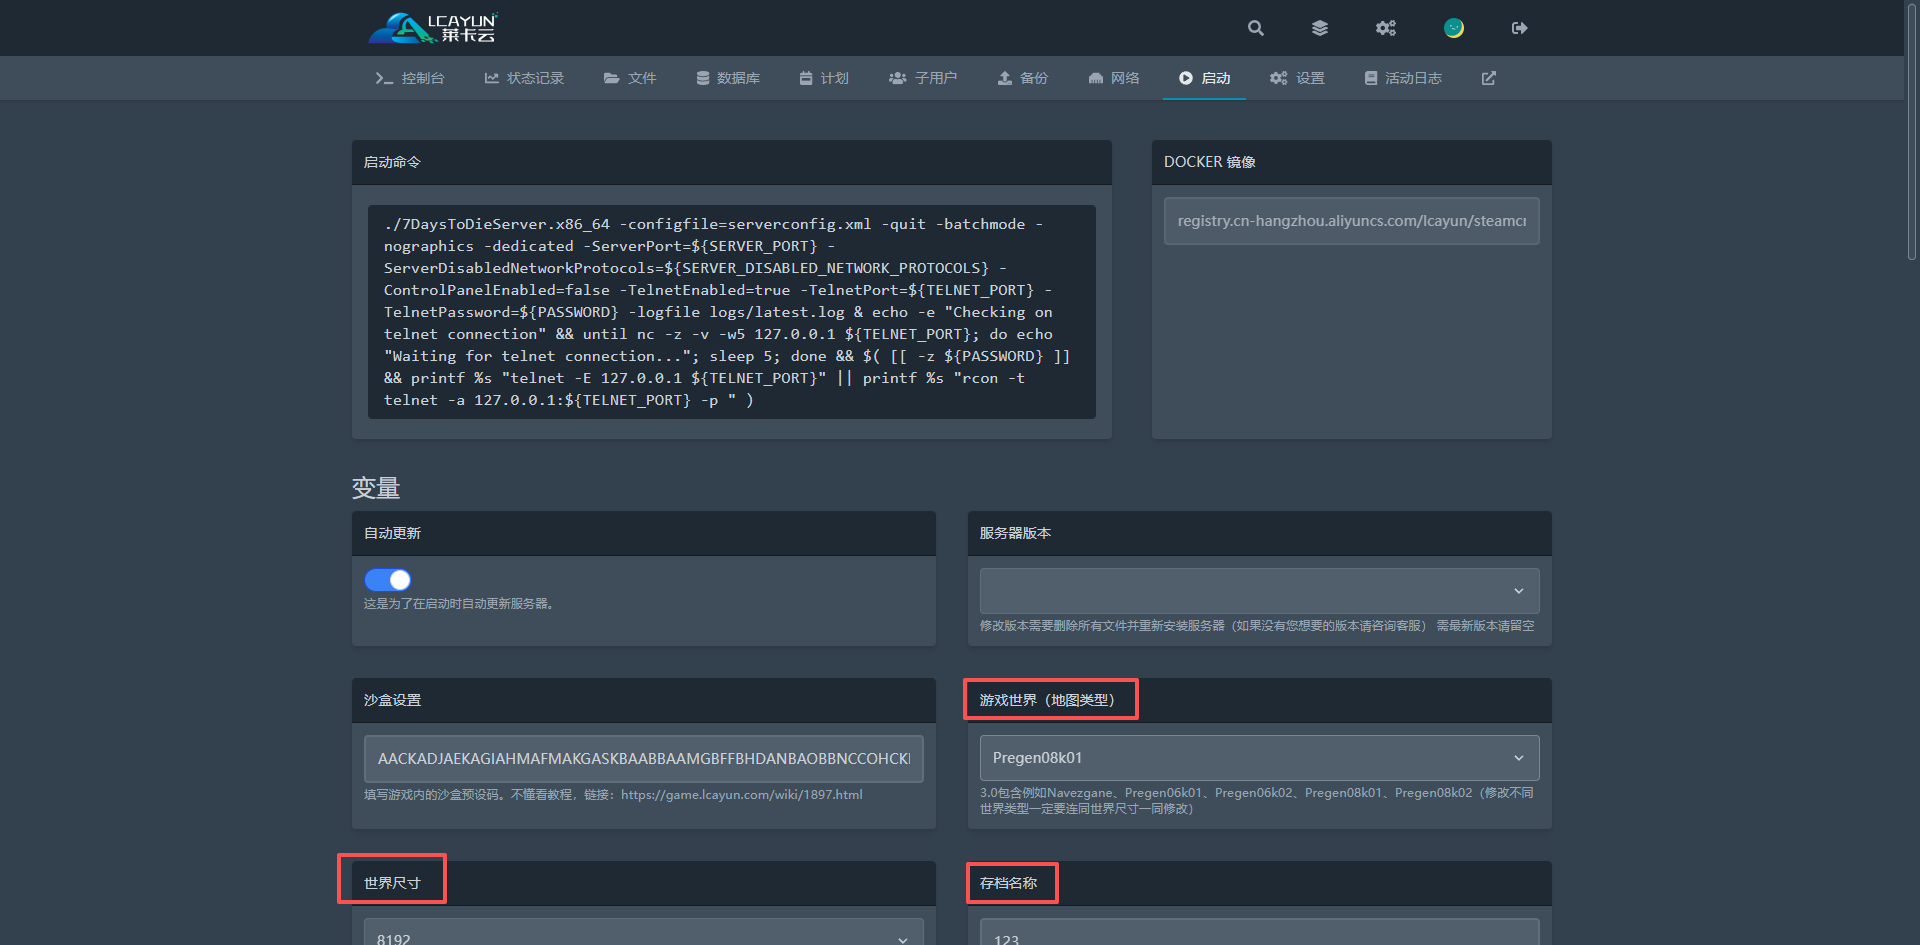Click the wiki URL in 沙盒设置 hint
The height and width of the screenshot is (945, 1920).
742,795
